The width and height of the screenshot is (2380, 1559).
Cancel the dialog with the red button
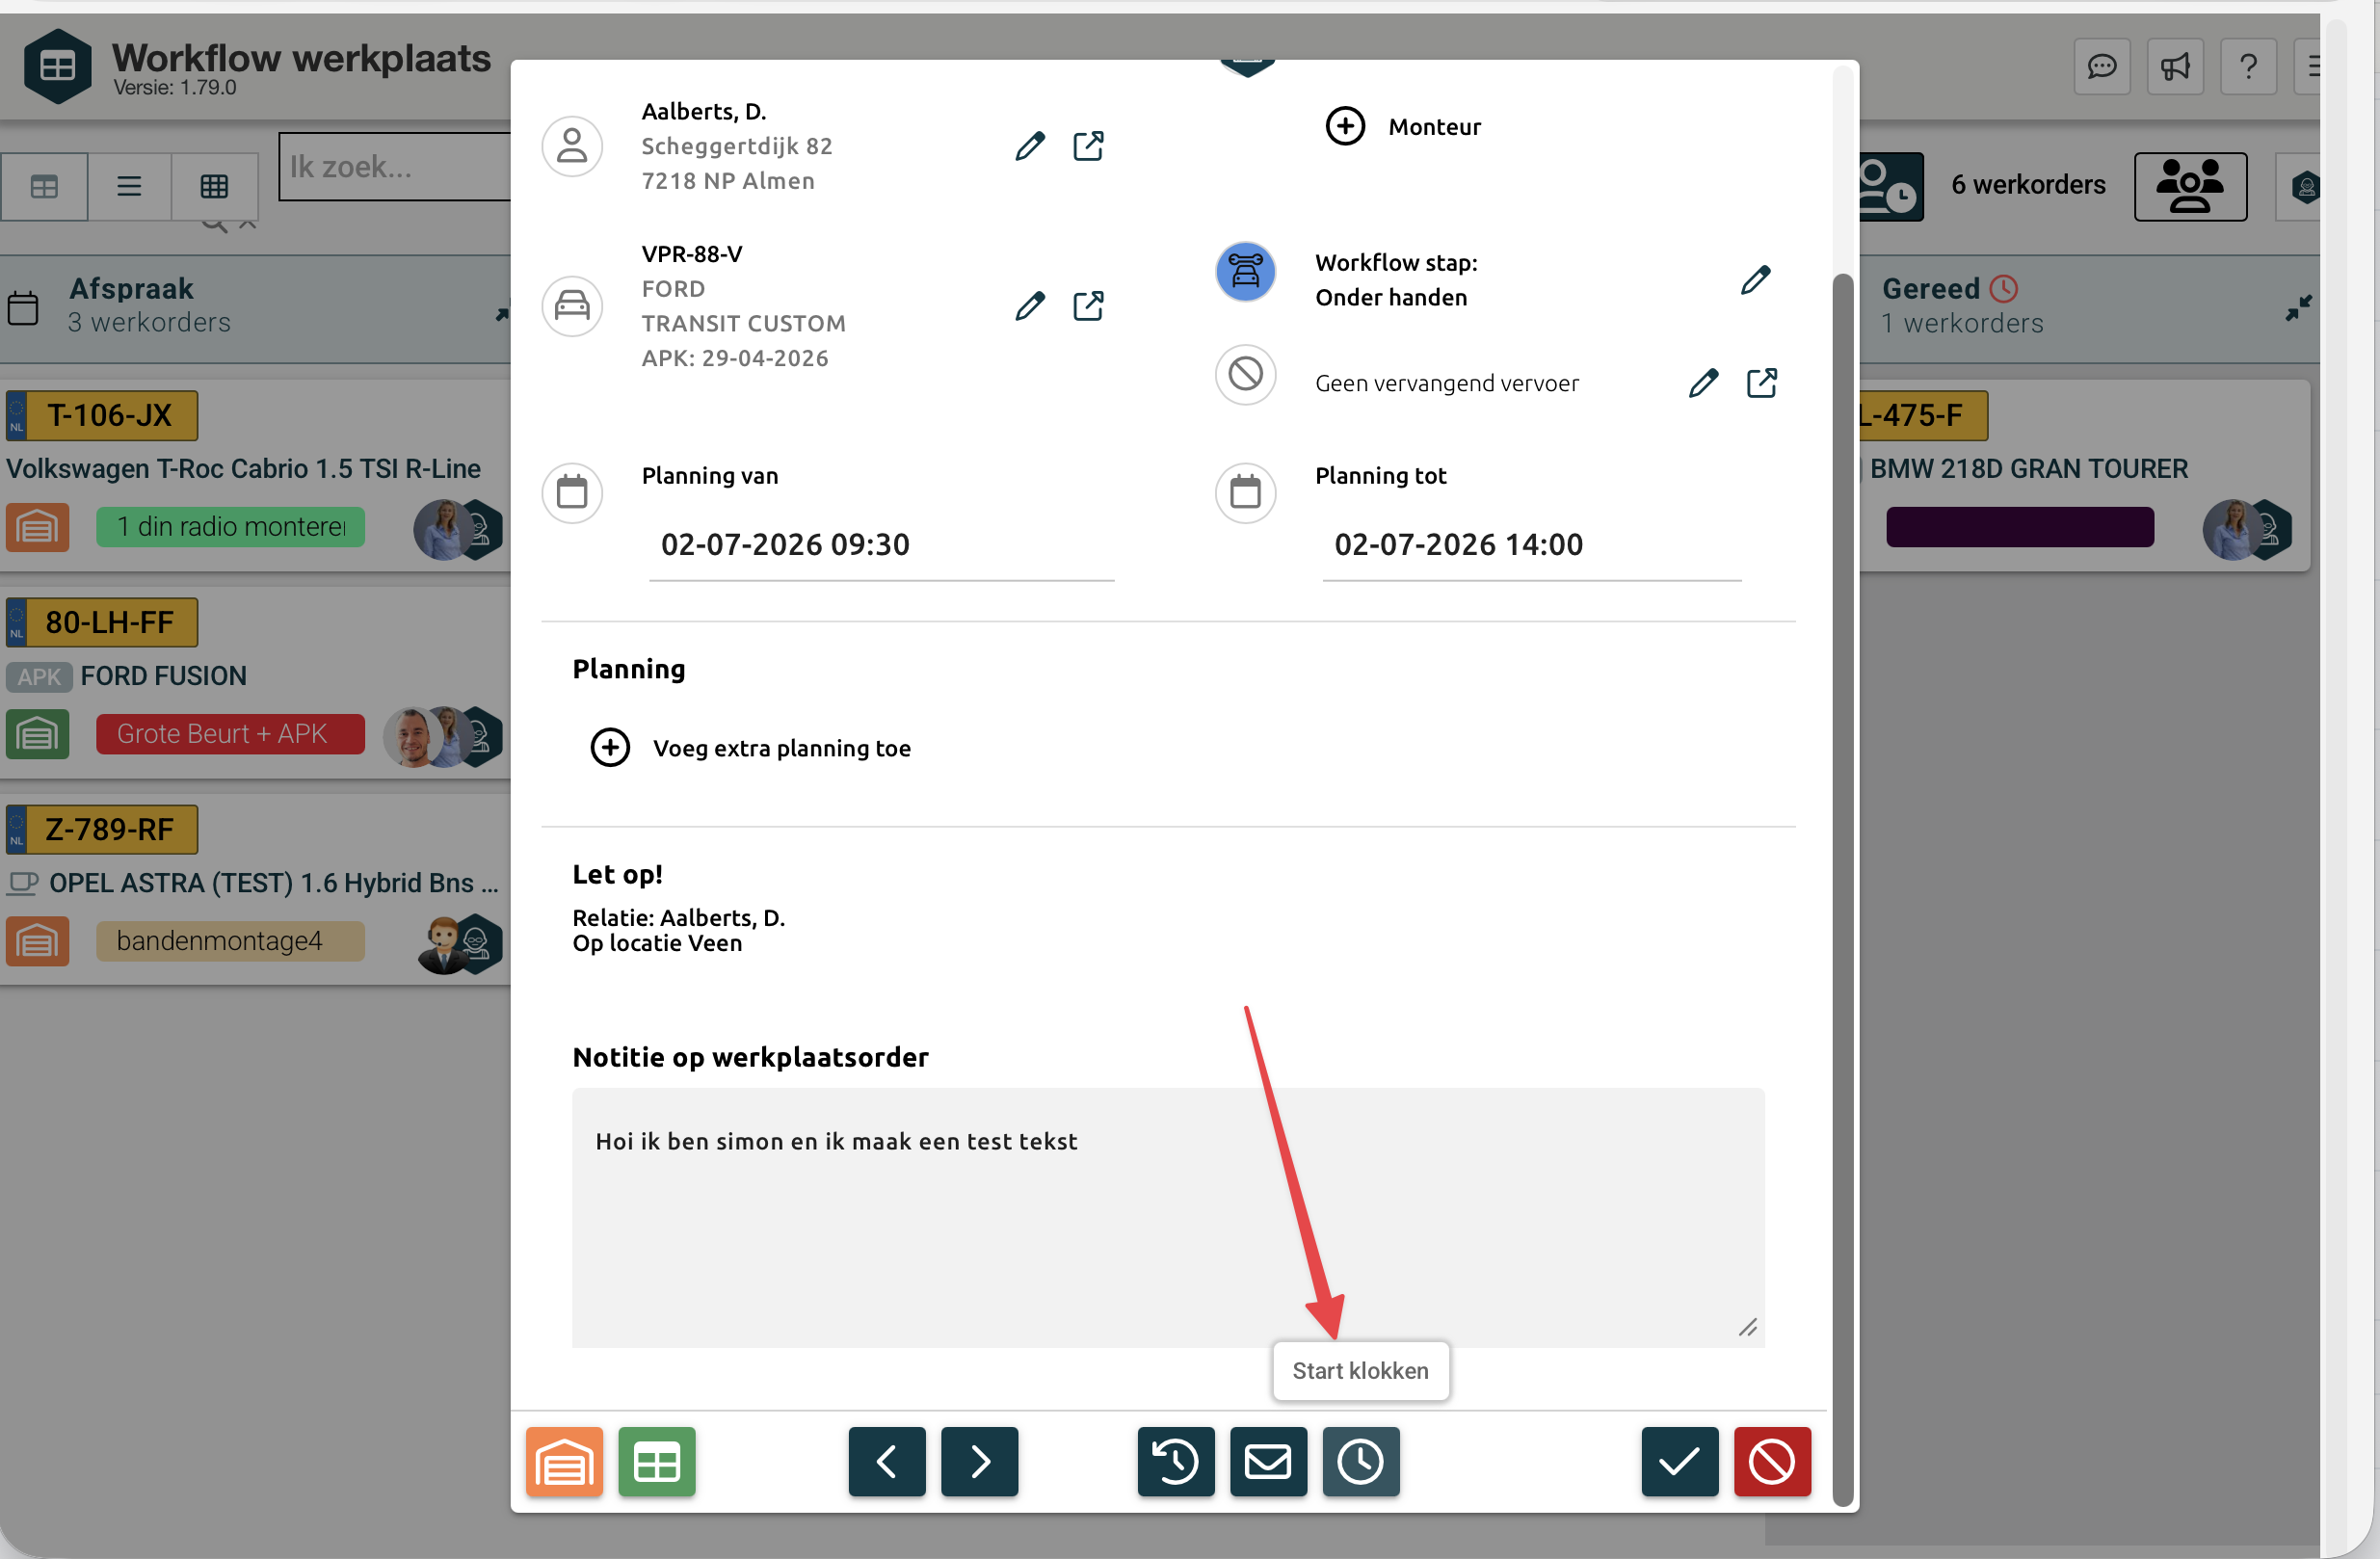click(1772, 1461)
